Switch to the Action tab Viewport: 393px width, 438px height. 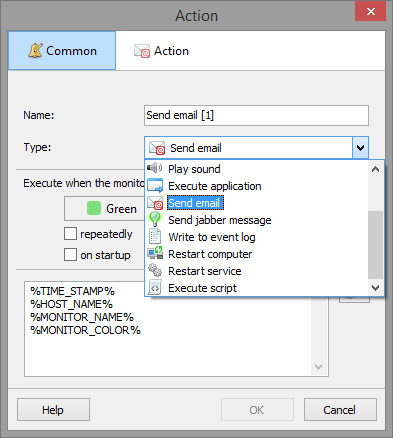tap(161, 51)
